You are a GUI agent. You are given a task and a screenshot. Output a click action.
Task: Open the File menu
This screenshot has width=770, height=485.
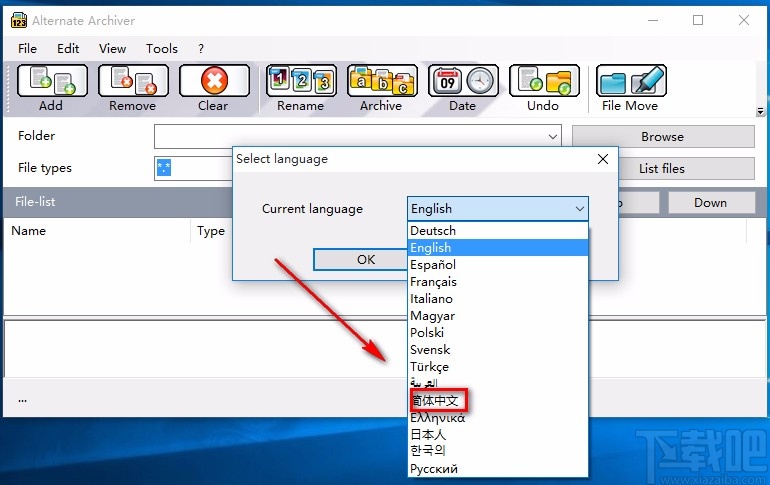(x=27, y=49)
